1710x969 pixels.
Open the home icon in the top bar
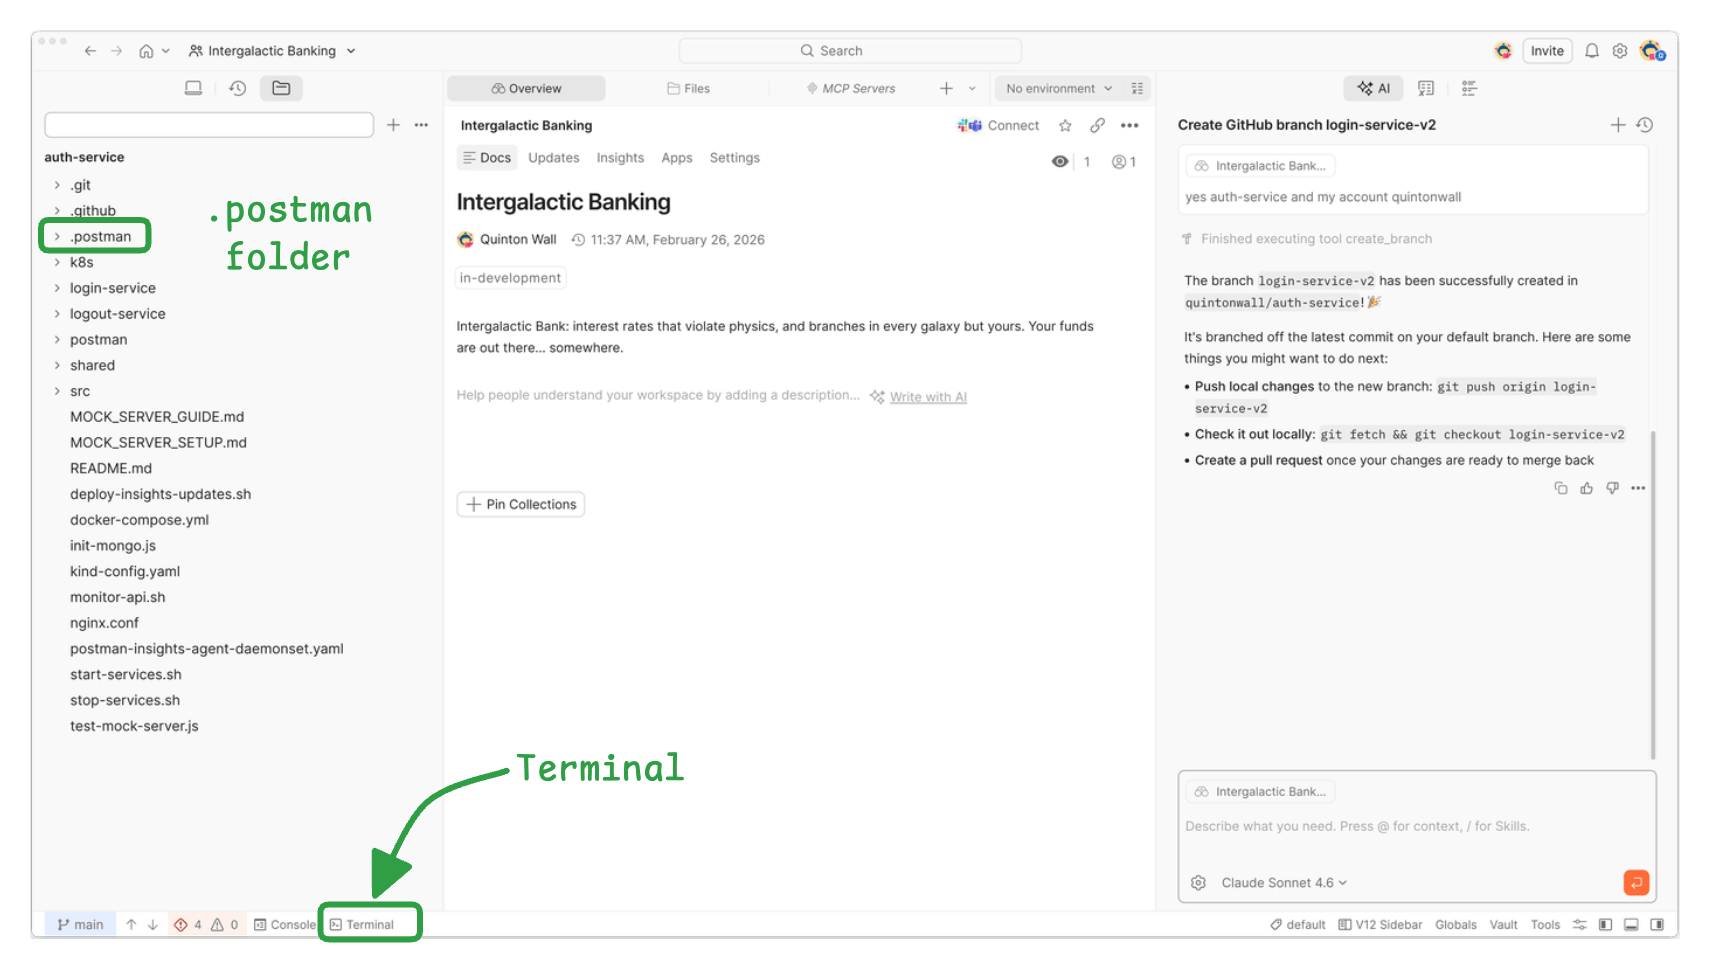146,51
